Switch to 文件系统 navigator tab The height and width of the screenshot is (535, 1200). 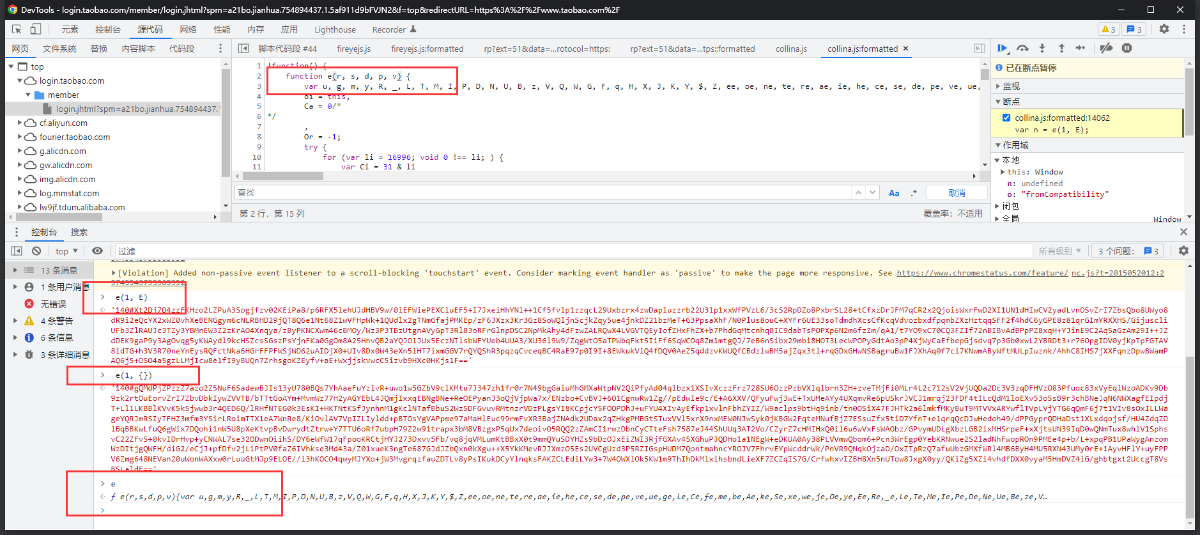click(x=59, y=48)
